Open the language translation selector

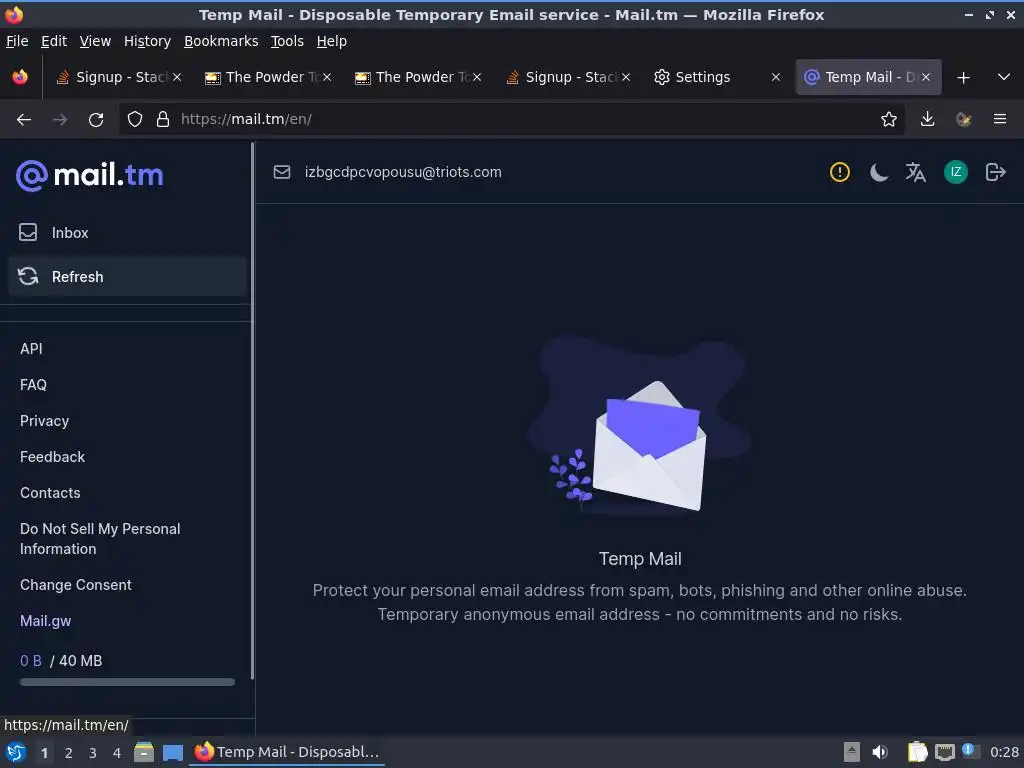coord(916,172)
